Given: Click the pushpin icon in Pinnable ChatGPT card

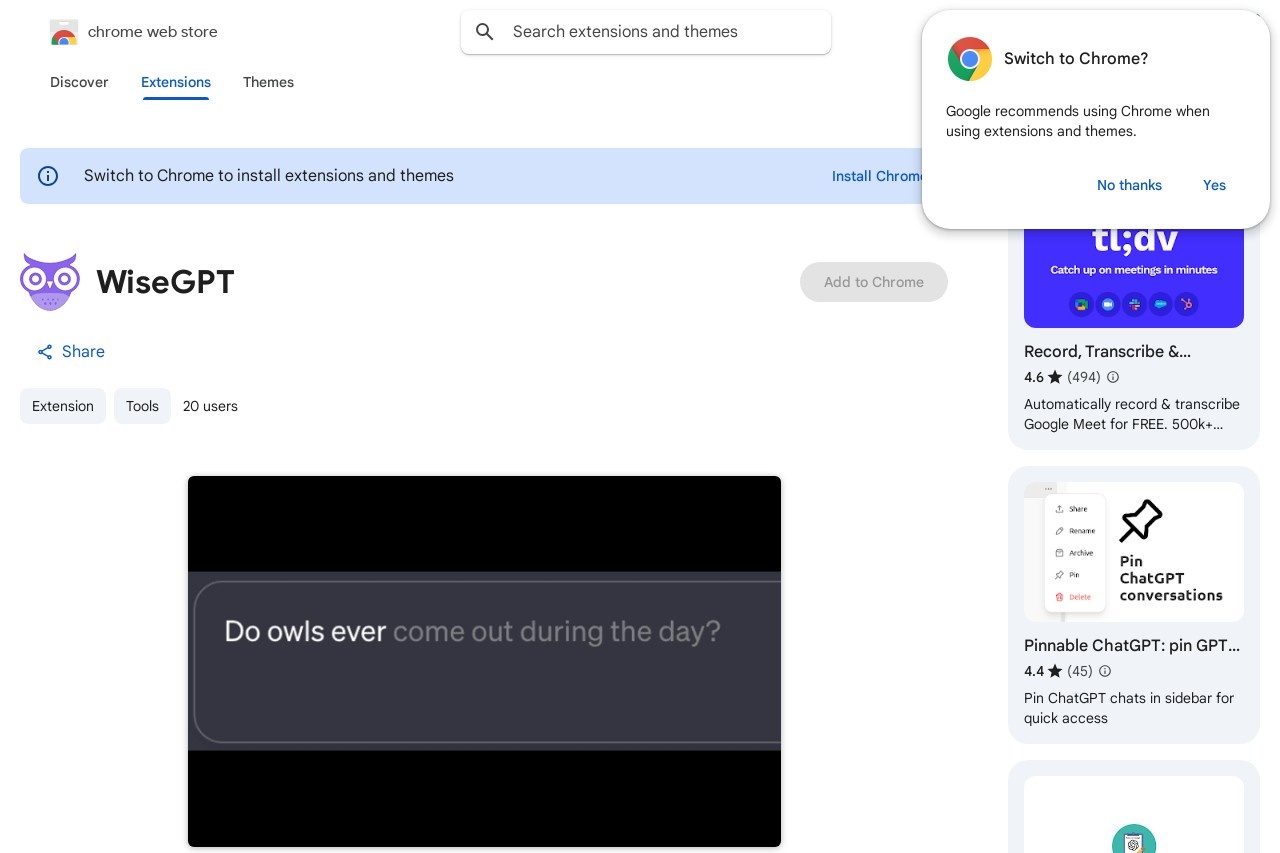Looking at the screenshot, I should tap(1140, 520).
